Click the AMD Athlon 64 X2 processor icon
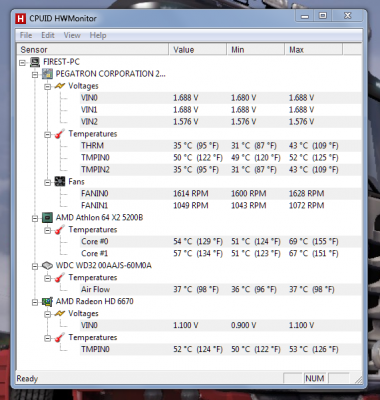This screenshot has height=400, width=380. point(48,218)
